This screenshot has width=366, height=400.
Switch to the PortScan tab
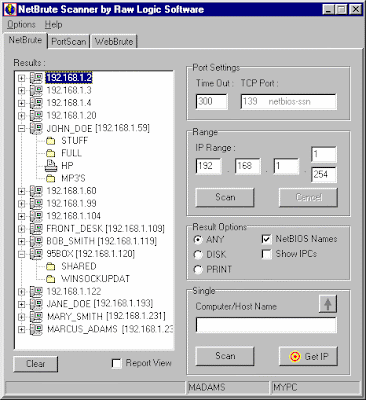69,42
